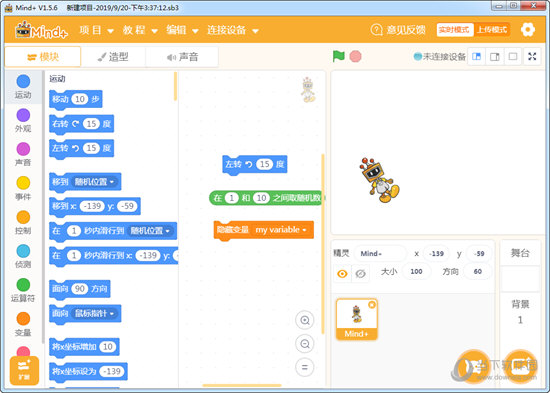Viewport: 550px width, 393px height.
Task: Click the workspace 左转 15 度 block
Action: (x=255, y=165)
